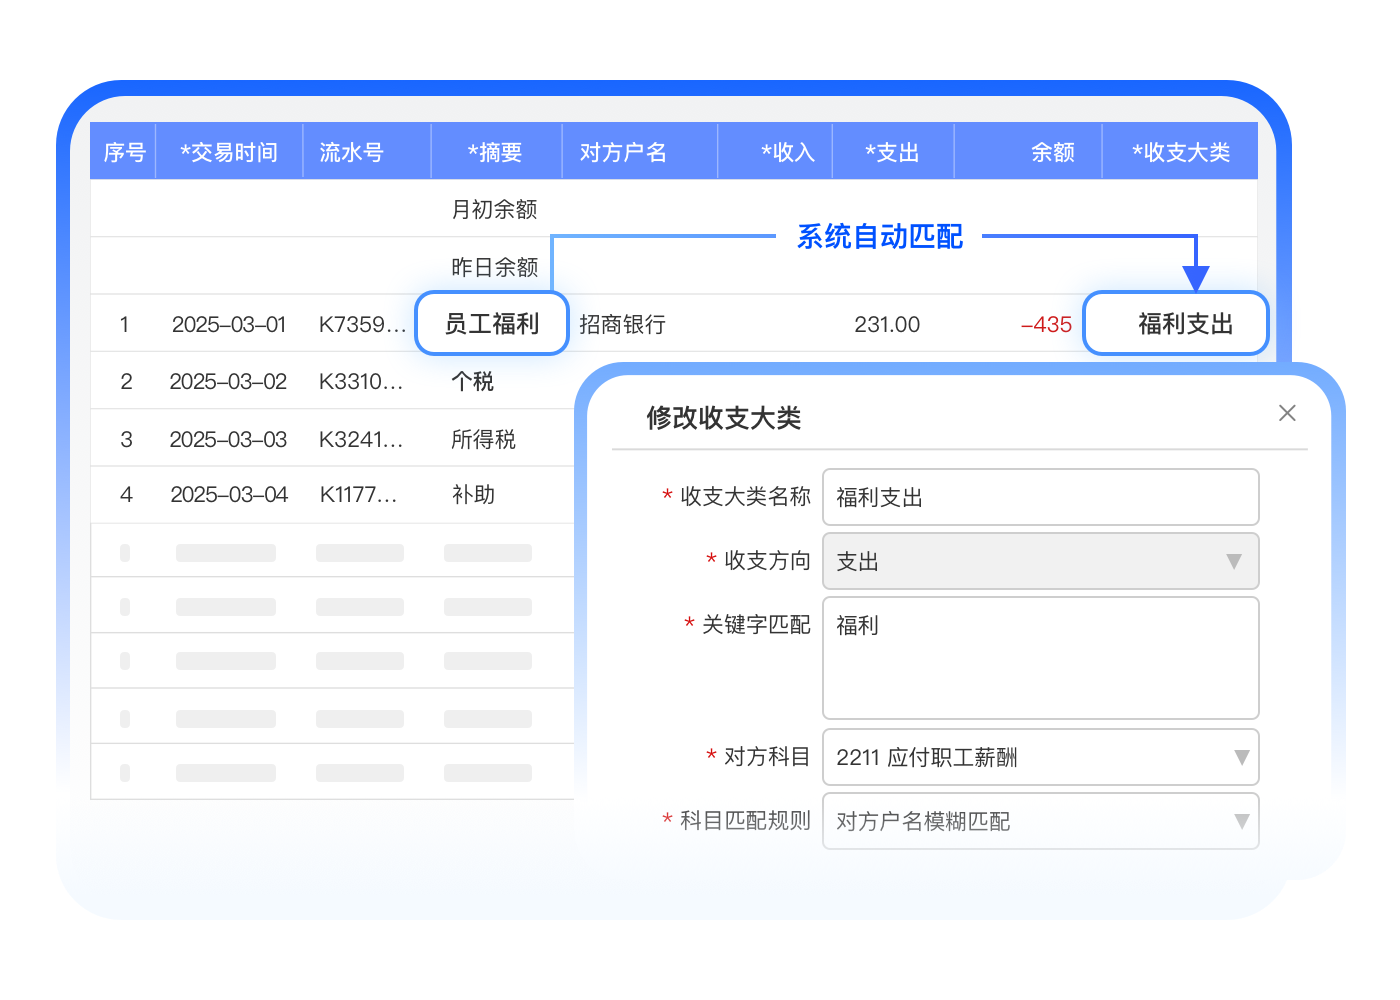This screenshot has height=1000, width=1400.
Task: Click the *交易时间 column header
Action: coord(229,152)
